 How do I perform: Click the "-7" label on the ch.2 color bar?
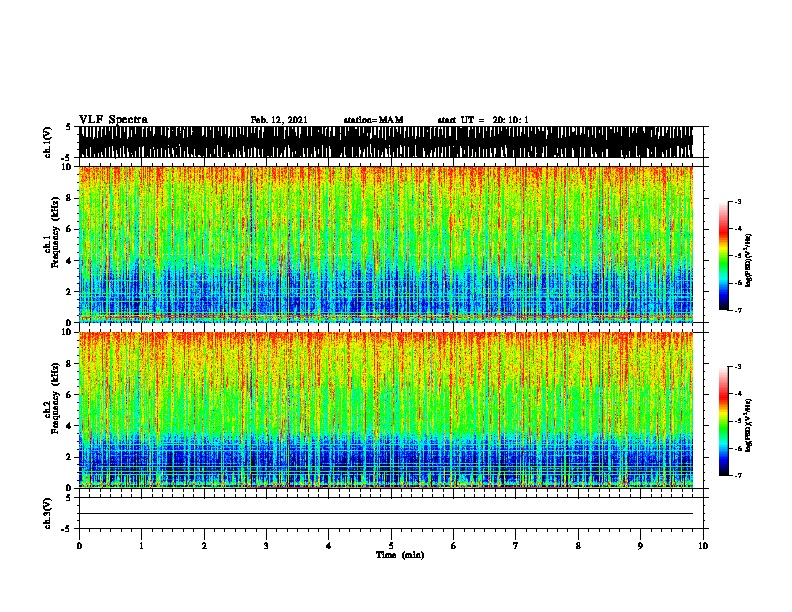point(738,475)
